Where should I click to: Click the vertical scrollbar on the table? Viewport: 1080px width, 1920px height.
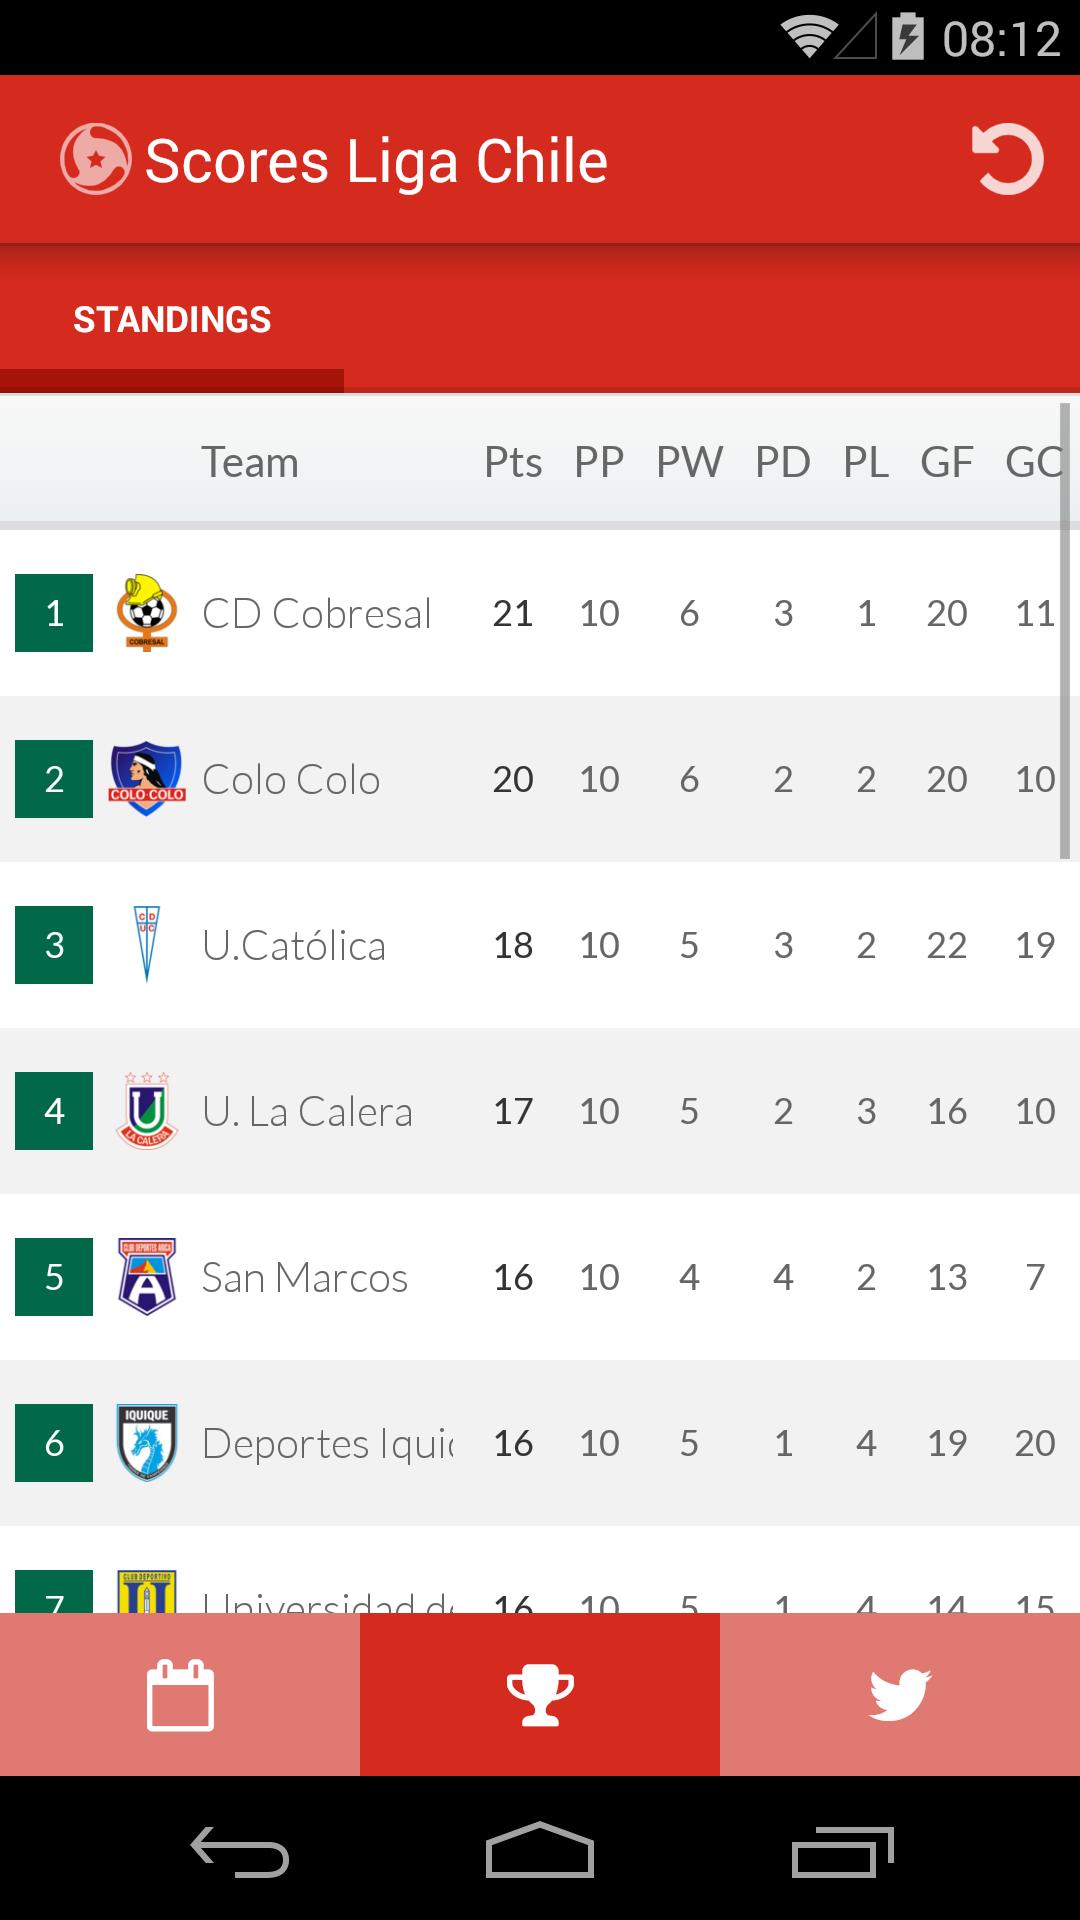pyautogui.click(x=1065, y=630)
